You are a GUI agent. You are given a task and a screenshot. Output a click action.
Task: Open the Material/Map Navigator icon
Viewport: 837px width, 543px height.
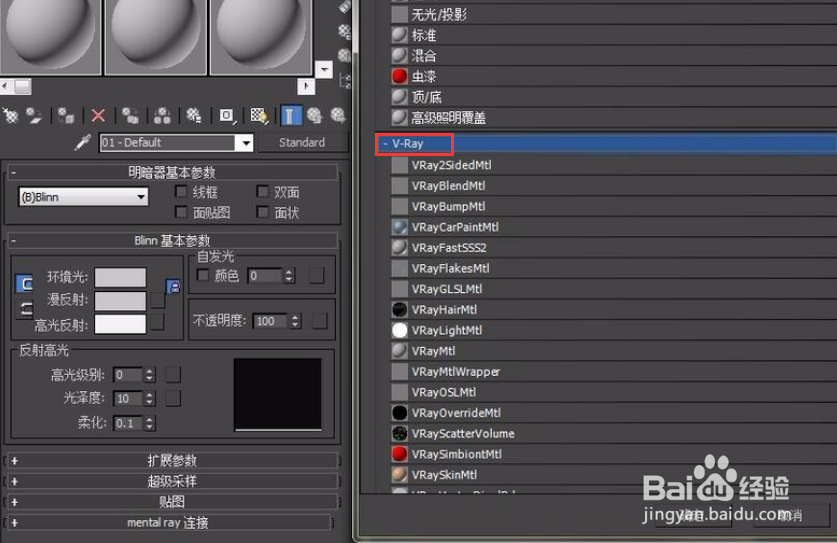pos(345,81)
